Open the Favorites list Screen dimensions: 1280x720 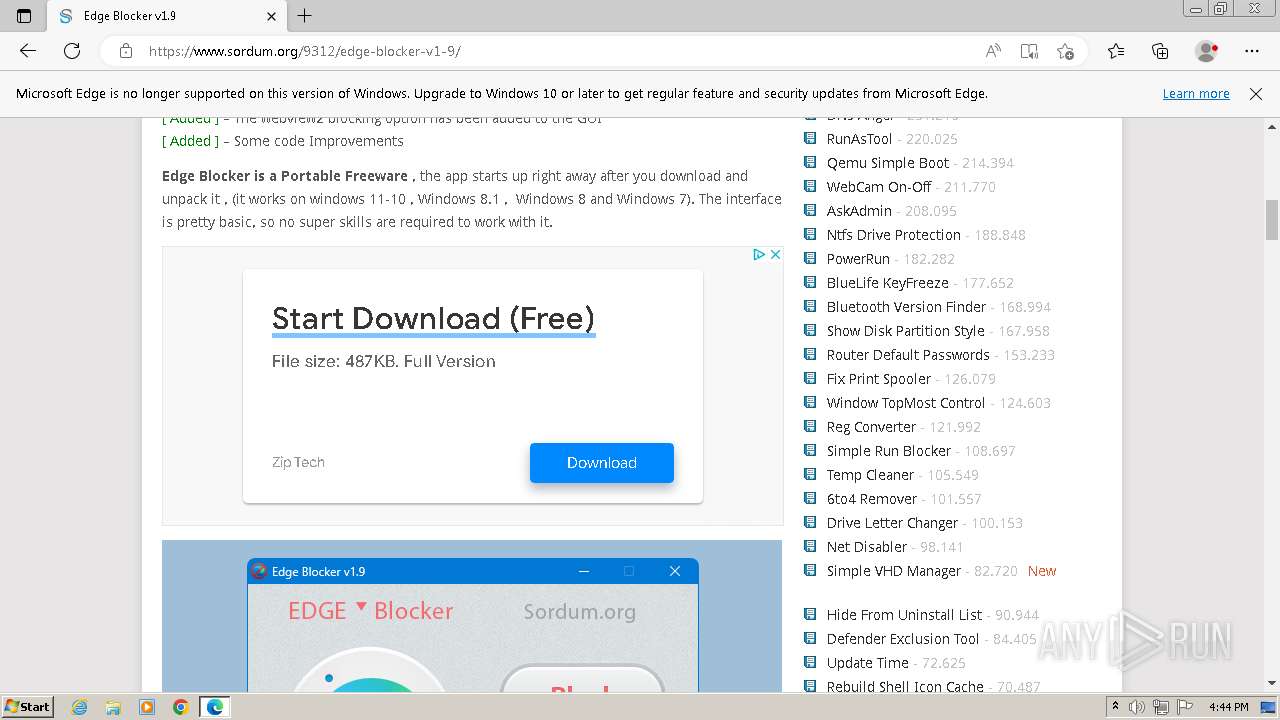[1116, 51]
